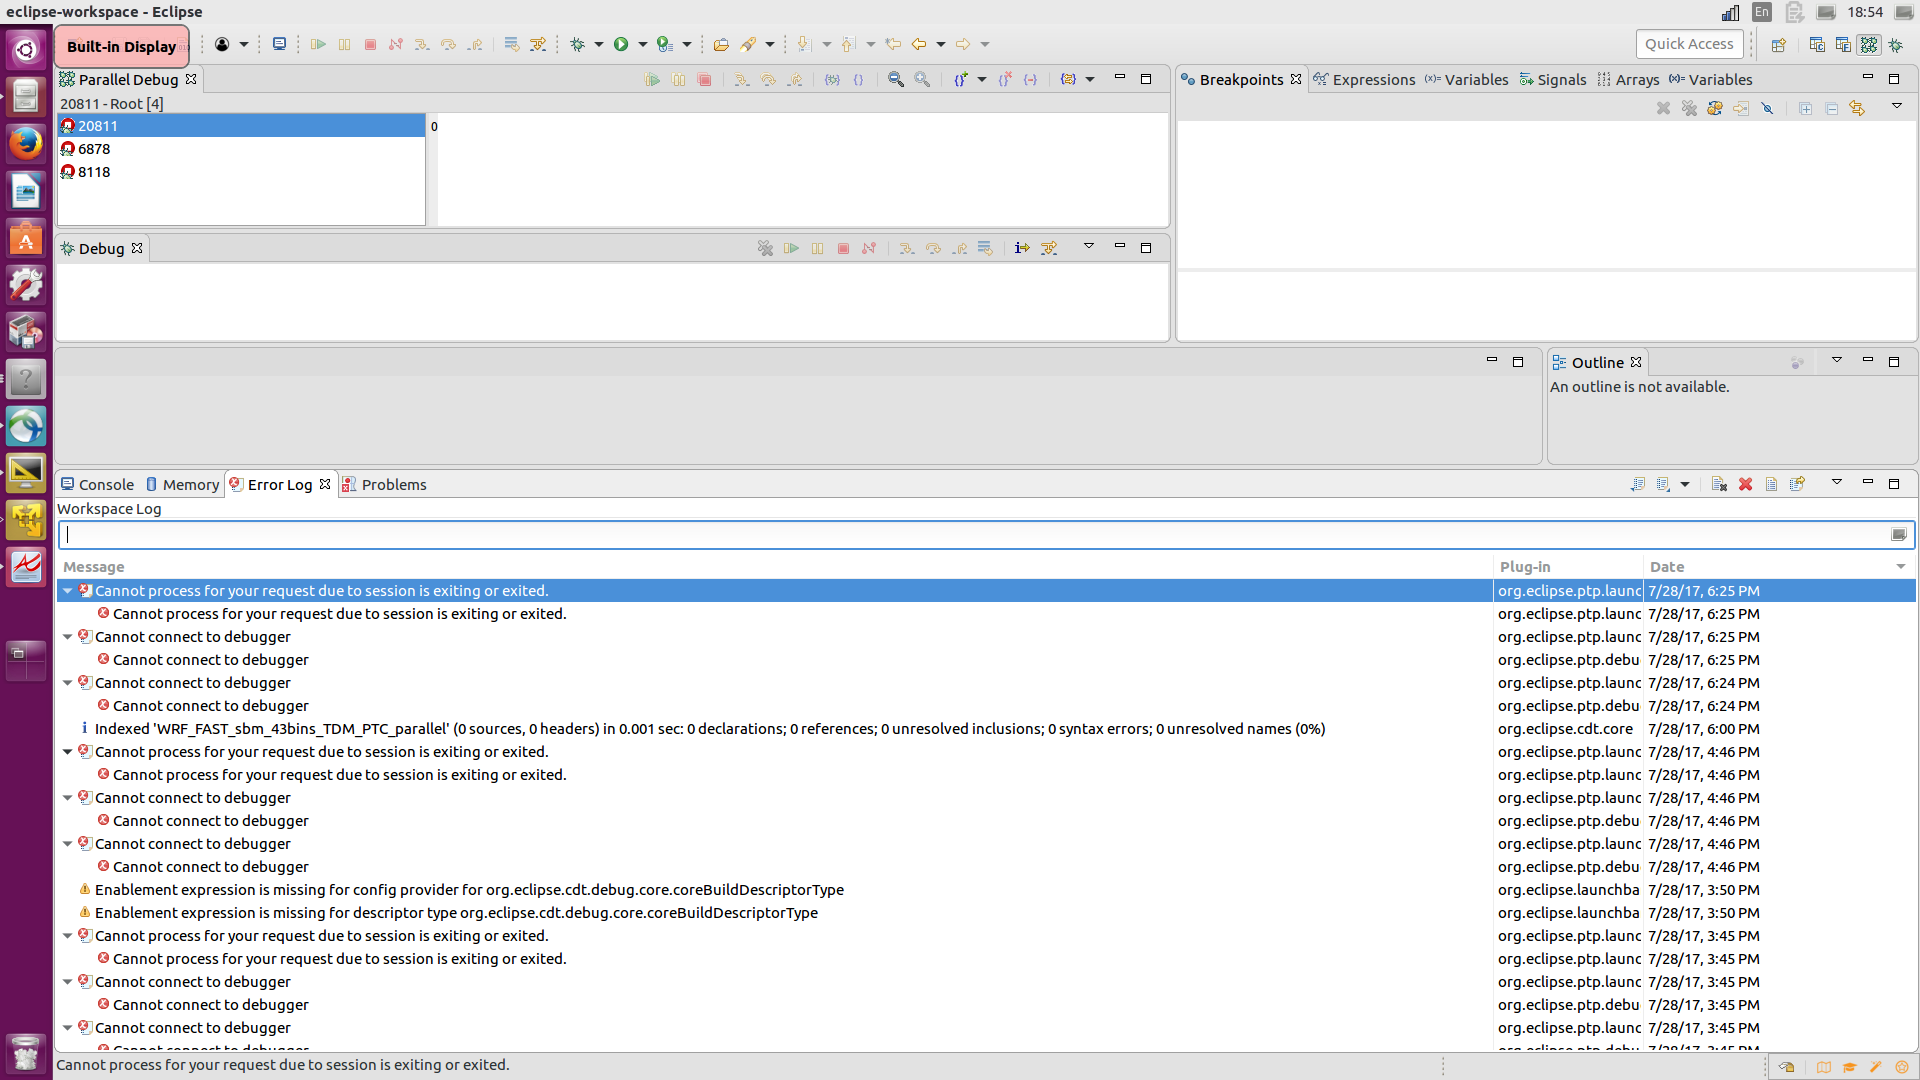Select the Debug perspective bug icon at top right
The height and width of the screenshot is (1080, 1920).
(x=1895, y=44)
